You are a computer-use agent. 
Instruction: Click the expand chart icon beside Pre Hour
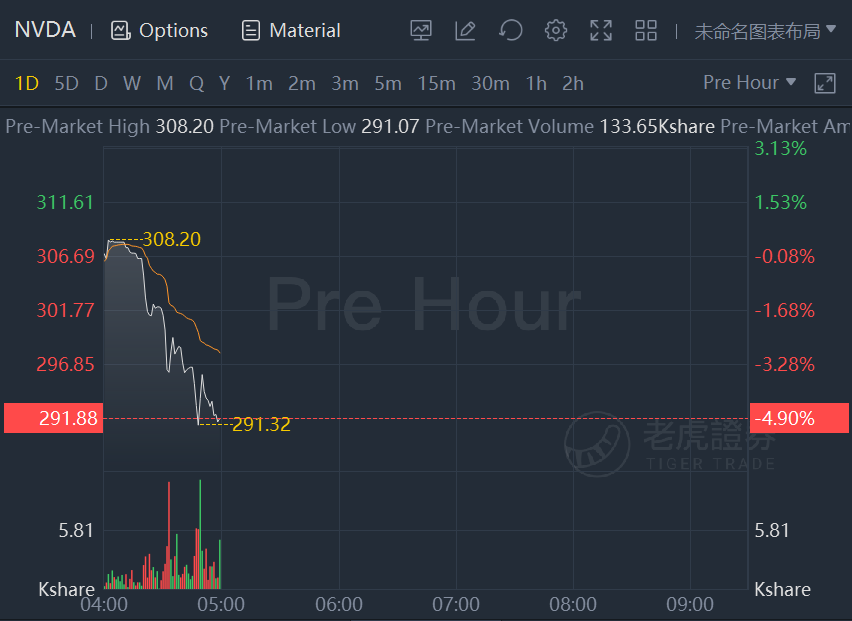tap(825, 83)
